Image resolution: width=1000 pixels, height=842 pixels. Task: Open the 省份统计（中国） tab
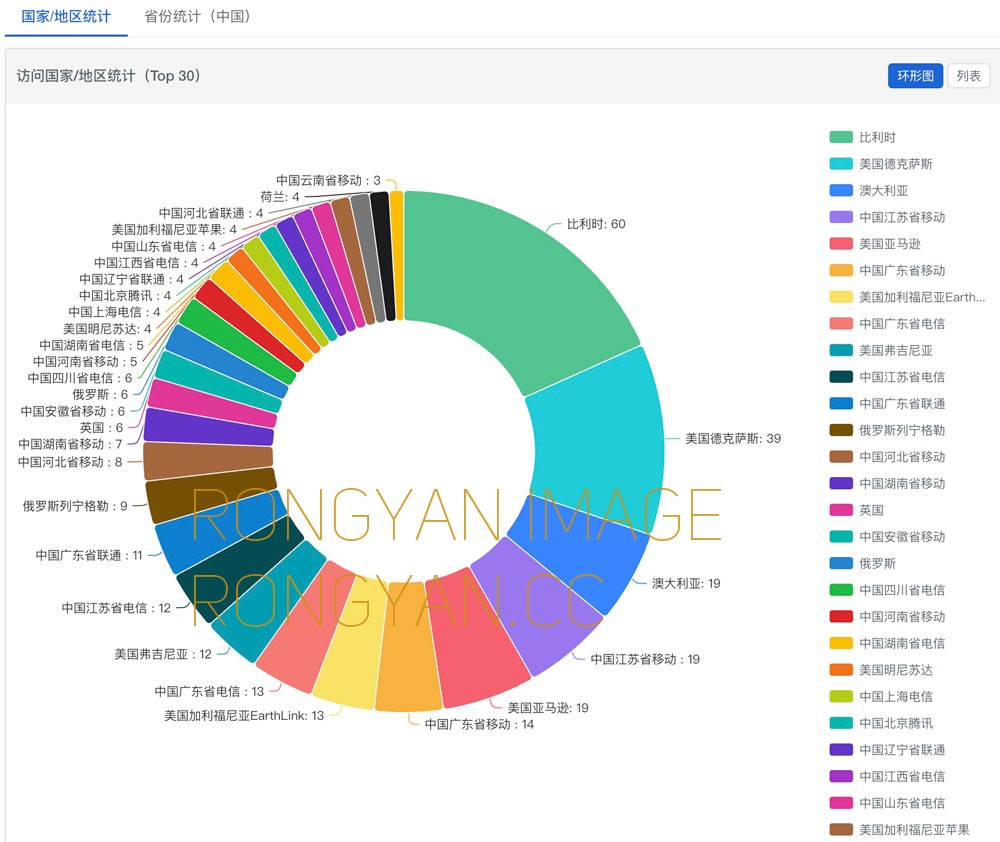point(197,17)
